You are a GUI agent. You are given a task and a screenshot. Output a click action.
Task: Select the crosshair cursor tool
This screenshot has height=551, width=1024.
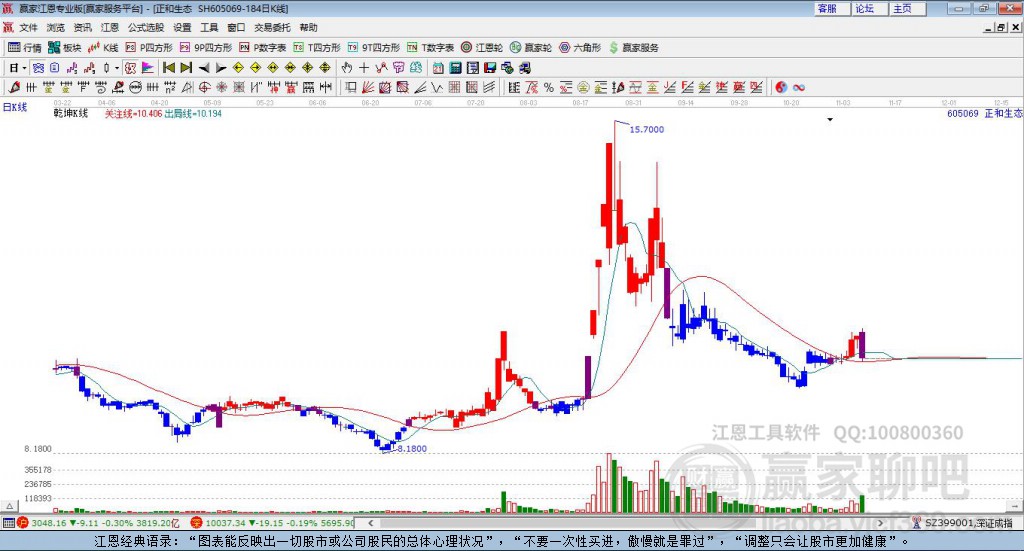[364, 68]
